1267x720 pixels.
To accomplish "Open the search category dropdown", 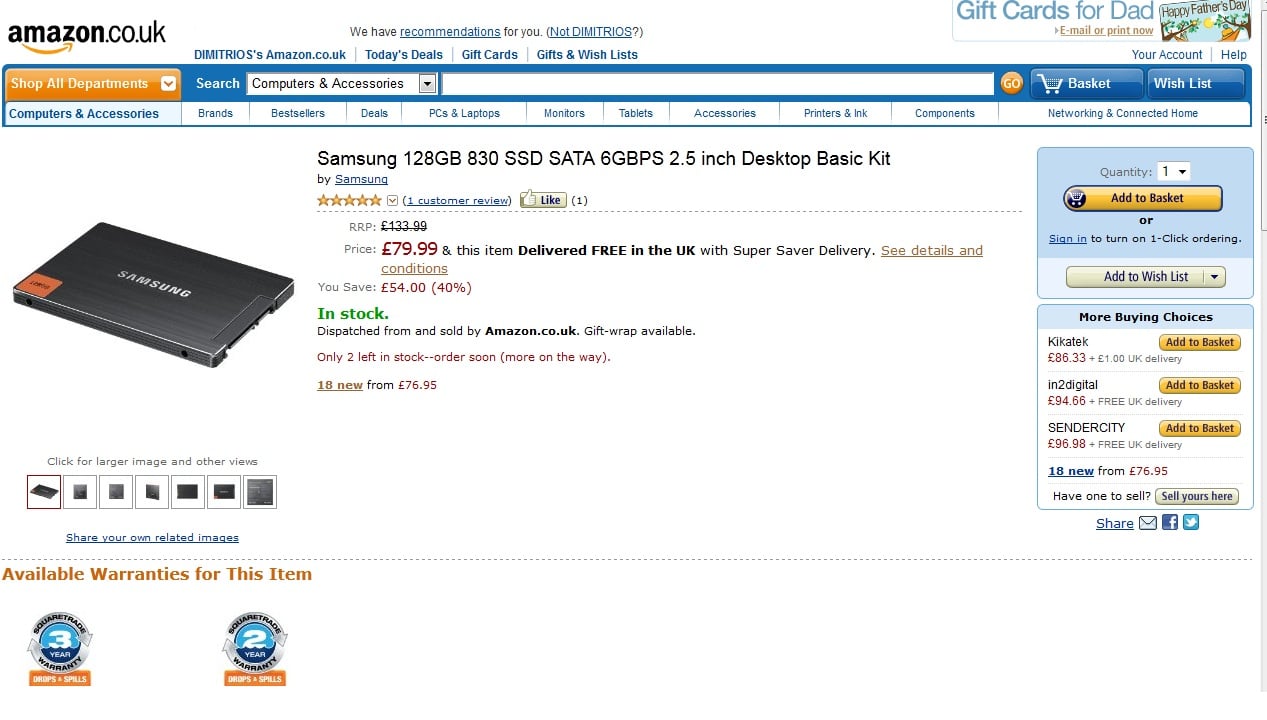I will (x=427, y=84).
